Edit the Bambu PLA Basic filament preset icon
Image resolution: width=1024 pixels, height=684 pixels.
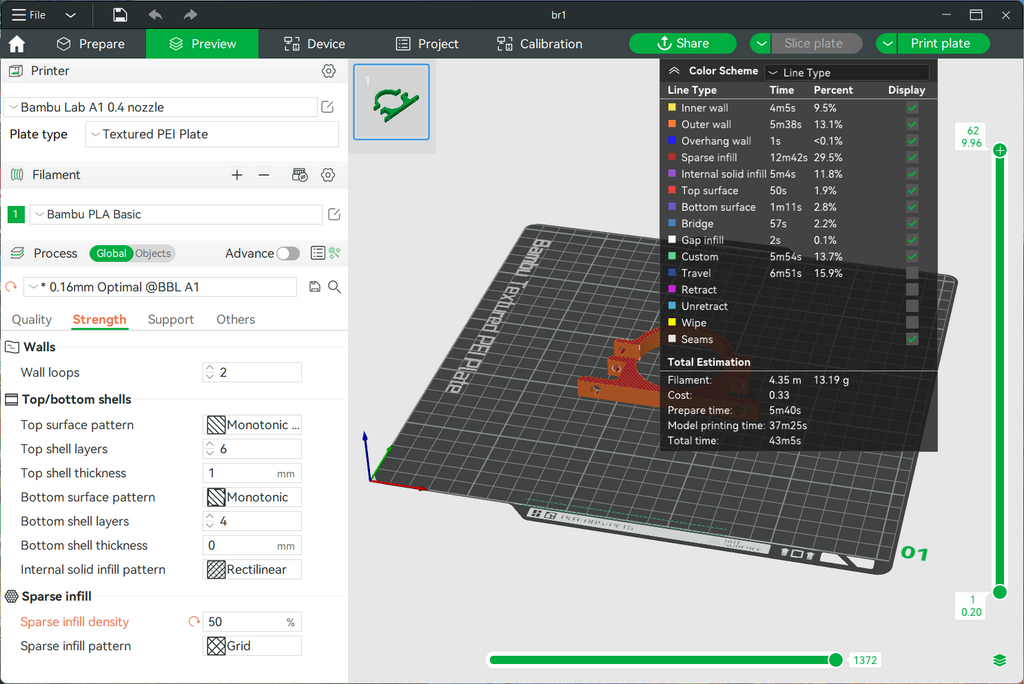click(x=334, y=214)
